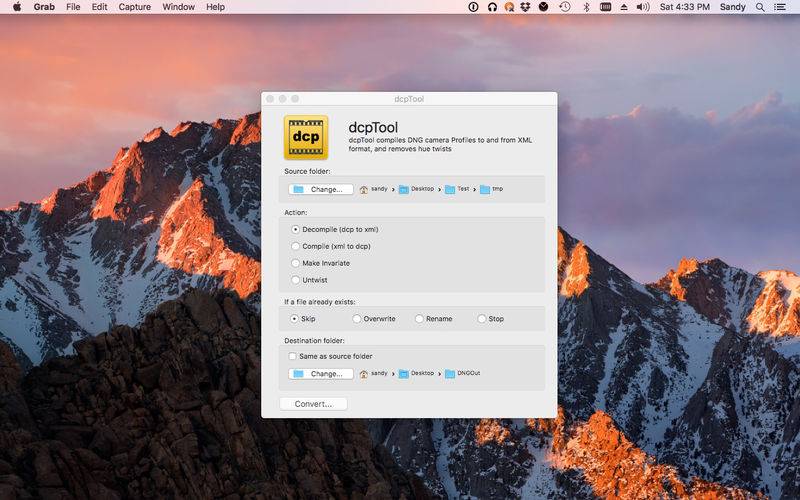The width and height of the screenshot is (800, 500).
Task: Click the orange circular menu bar icon
Action: coord(509,7)
